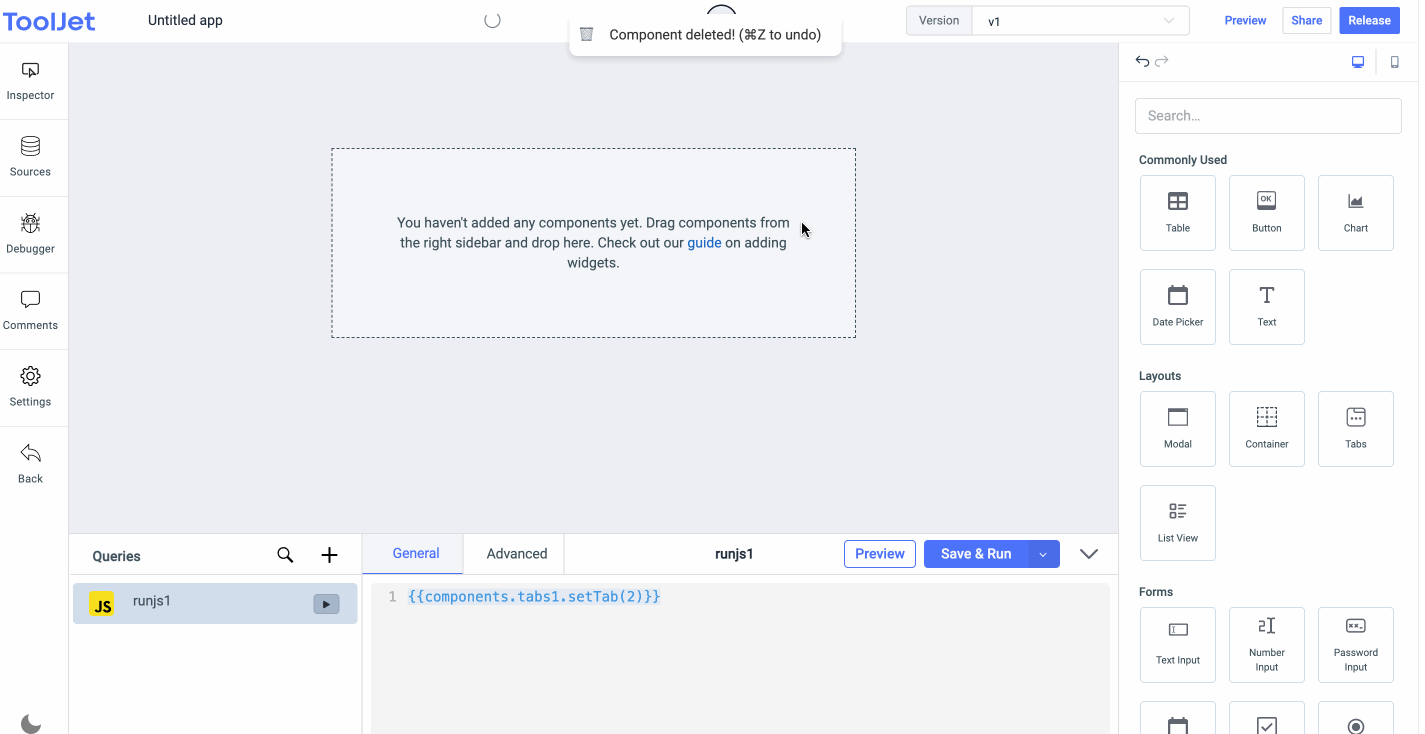Screen dimensions: 1425x734
Task: Select the Table component
Action: coord(1177,212)
